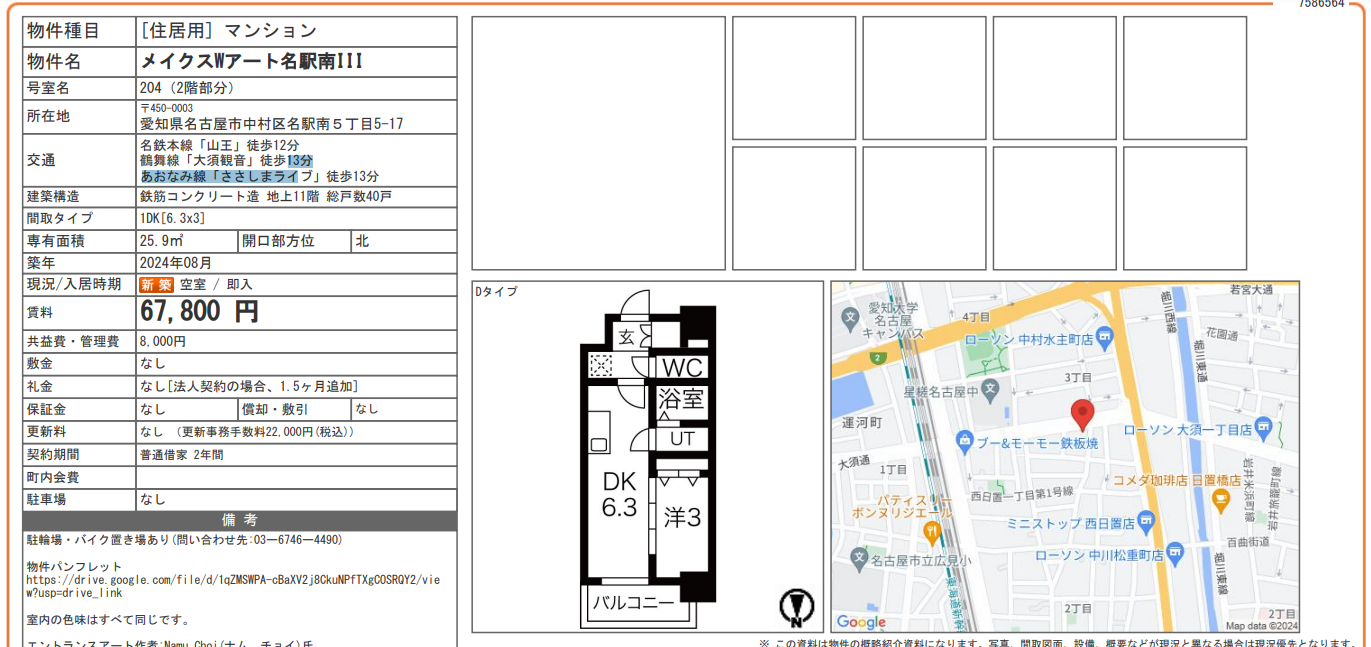The image size is (1371, 647).
Task: Click the 備考 section header bar
Action: (239, 520)
